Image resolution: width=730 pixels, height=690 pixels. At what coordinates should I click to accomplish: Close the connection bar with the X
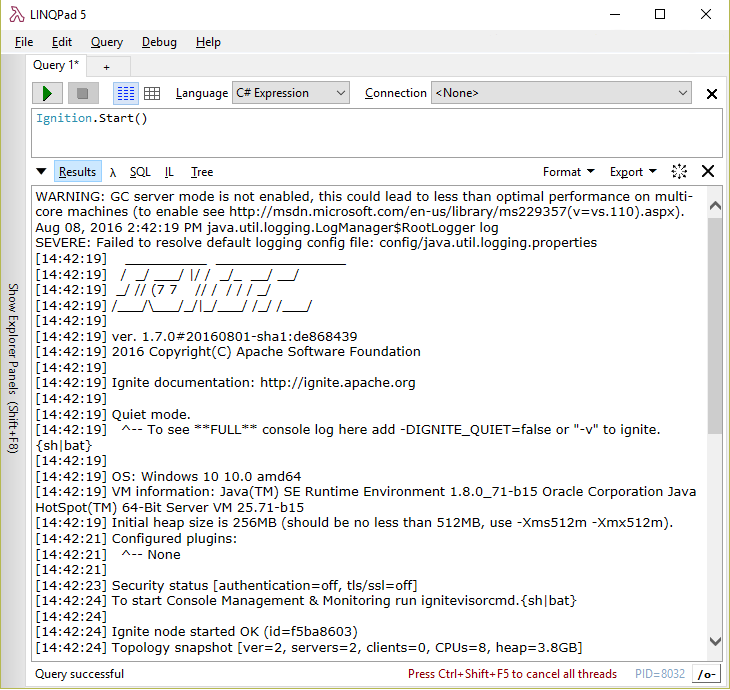[x=711, y=94]
